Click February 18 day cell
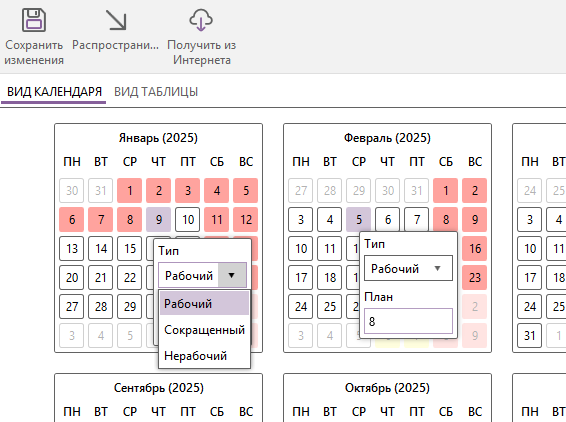The height and width of the screenshot is (422, 566). point(330,278)
